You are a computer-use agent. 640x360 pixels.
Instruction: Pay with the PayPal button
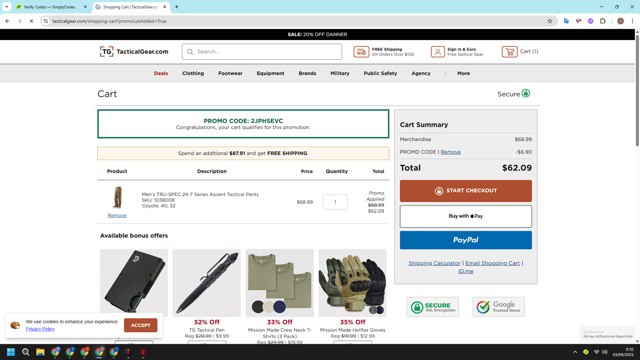click(x=466, y=240)
